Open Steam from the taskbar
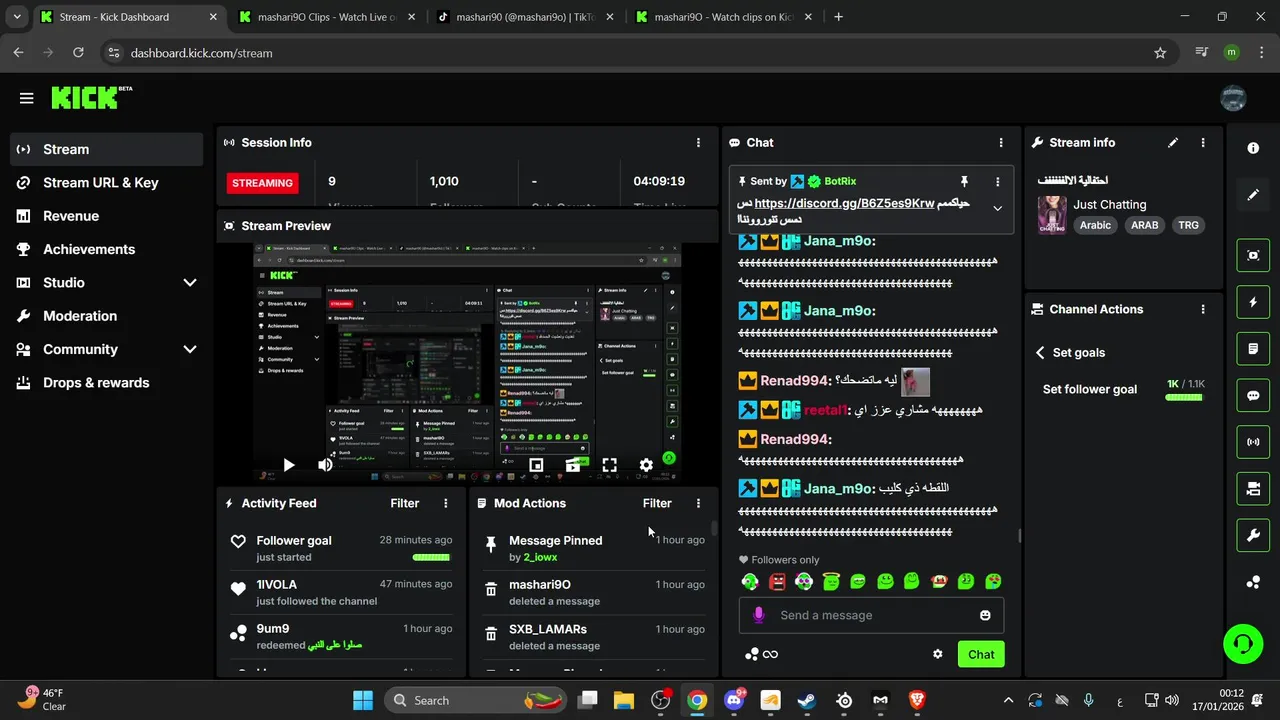1280x720 pixels. point(807,700)
